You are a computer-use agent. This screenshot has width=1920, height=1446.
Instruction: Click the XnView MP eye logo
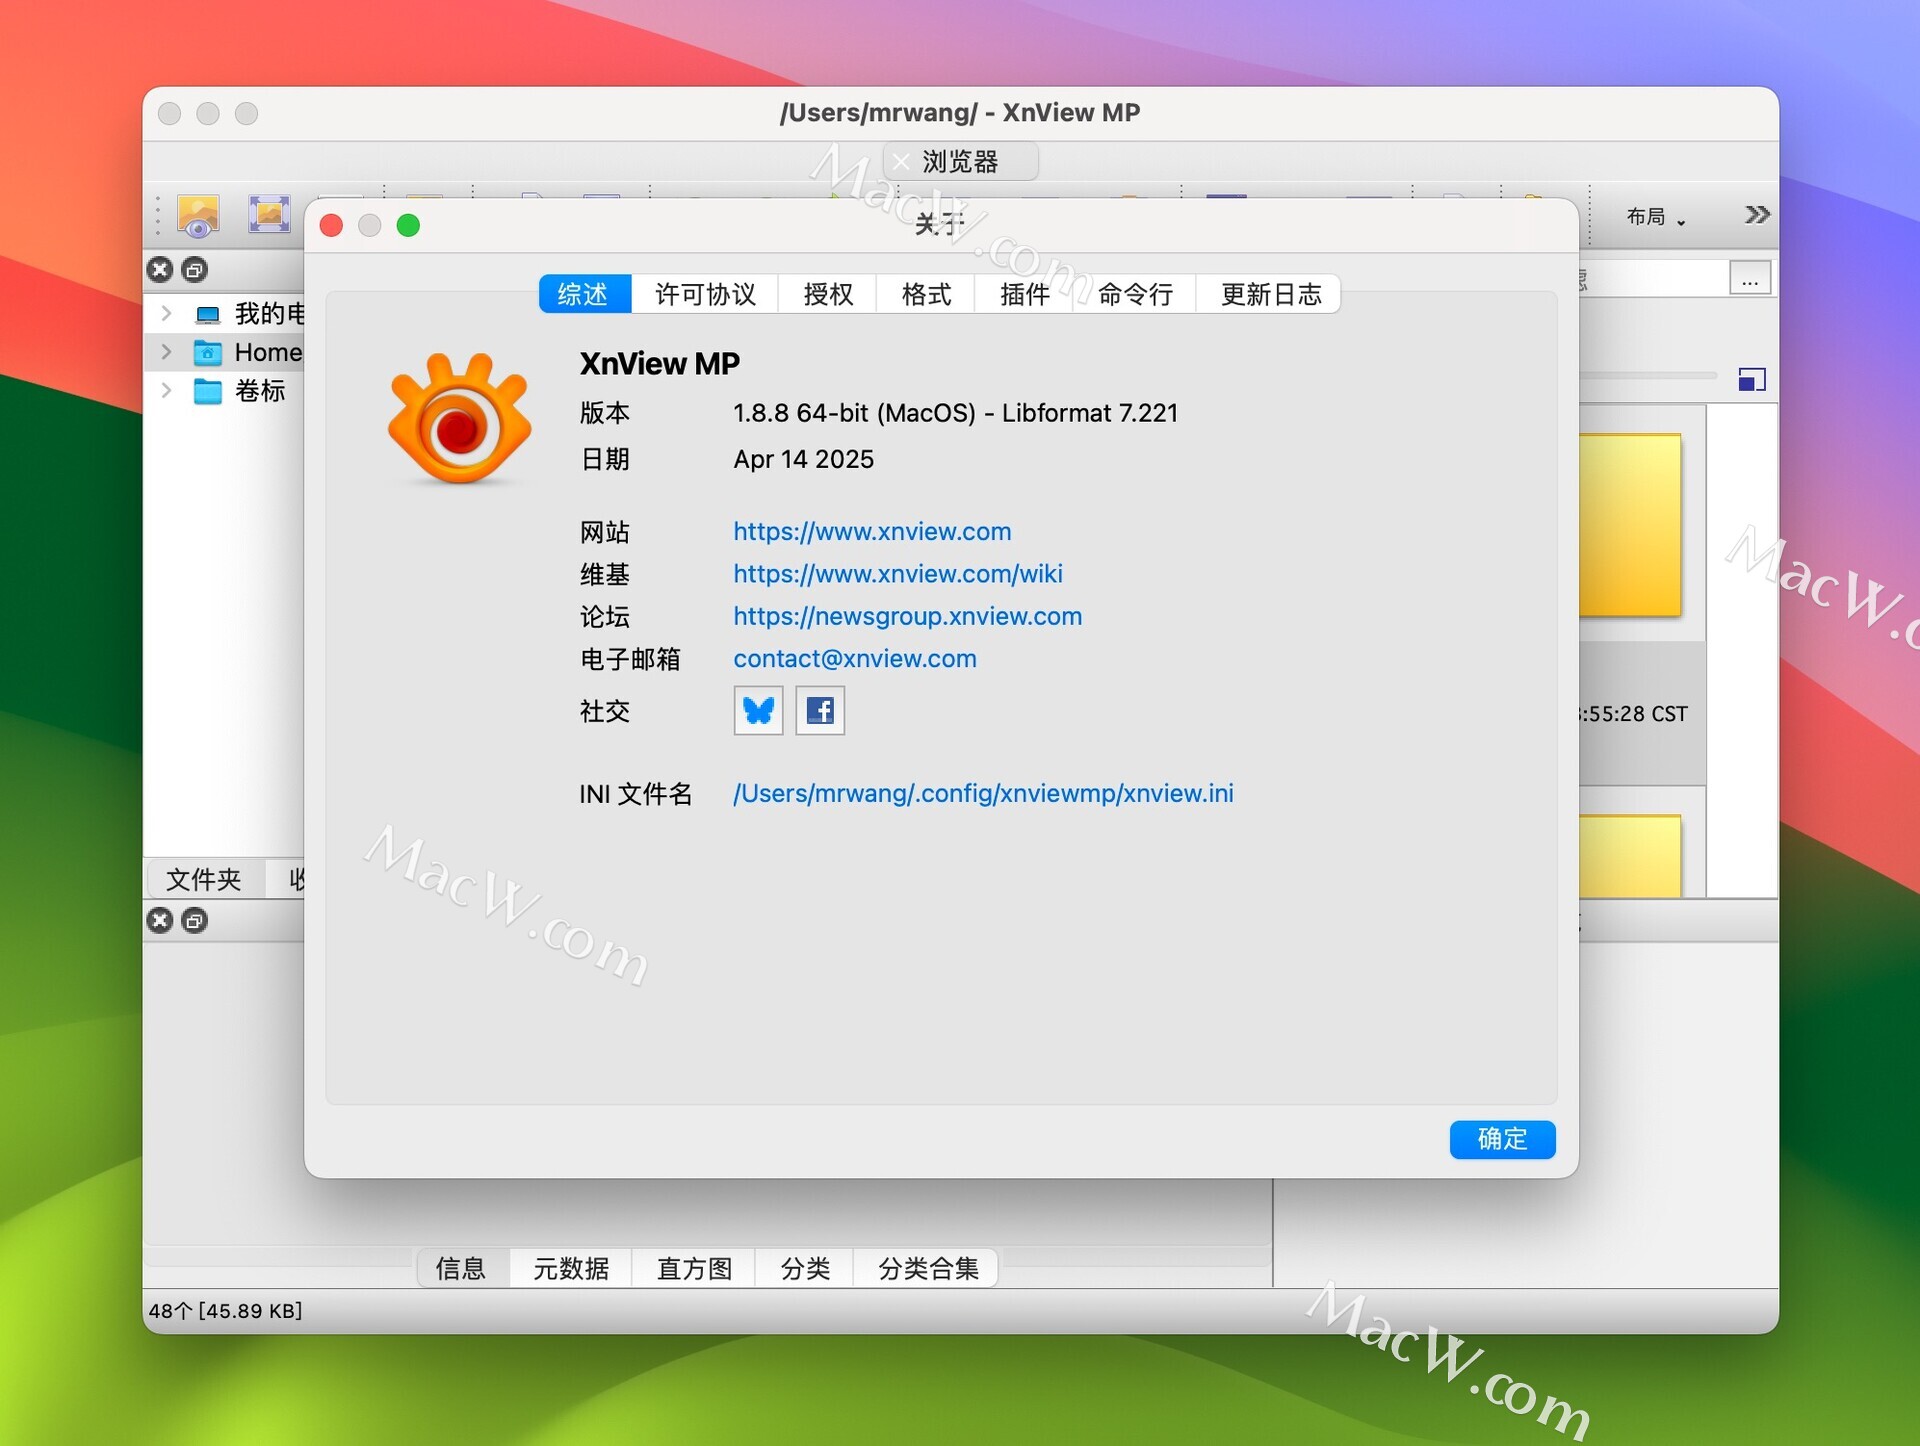point(459,419)
